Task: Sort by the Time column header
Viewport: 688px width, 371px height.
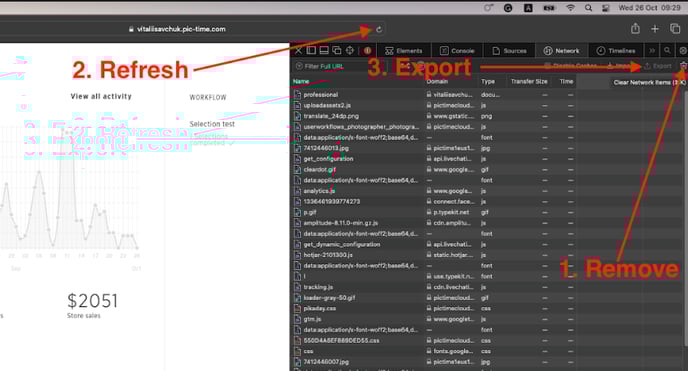Action: click(566, 82)
